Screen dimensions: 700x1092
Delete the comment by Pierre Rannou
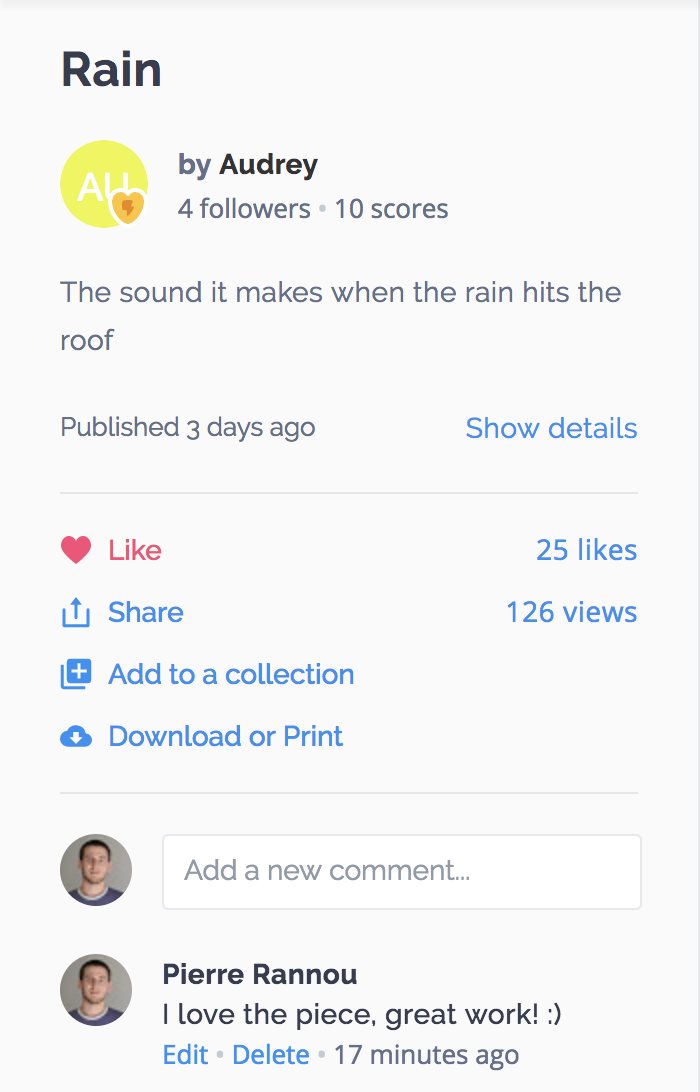271,1055
